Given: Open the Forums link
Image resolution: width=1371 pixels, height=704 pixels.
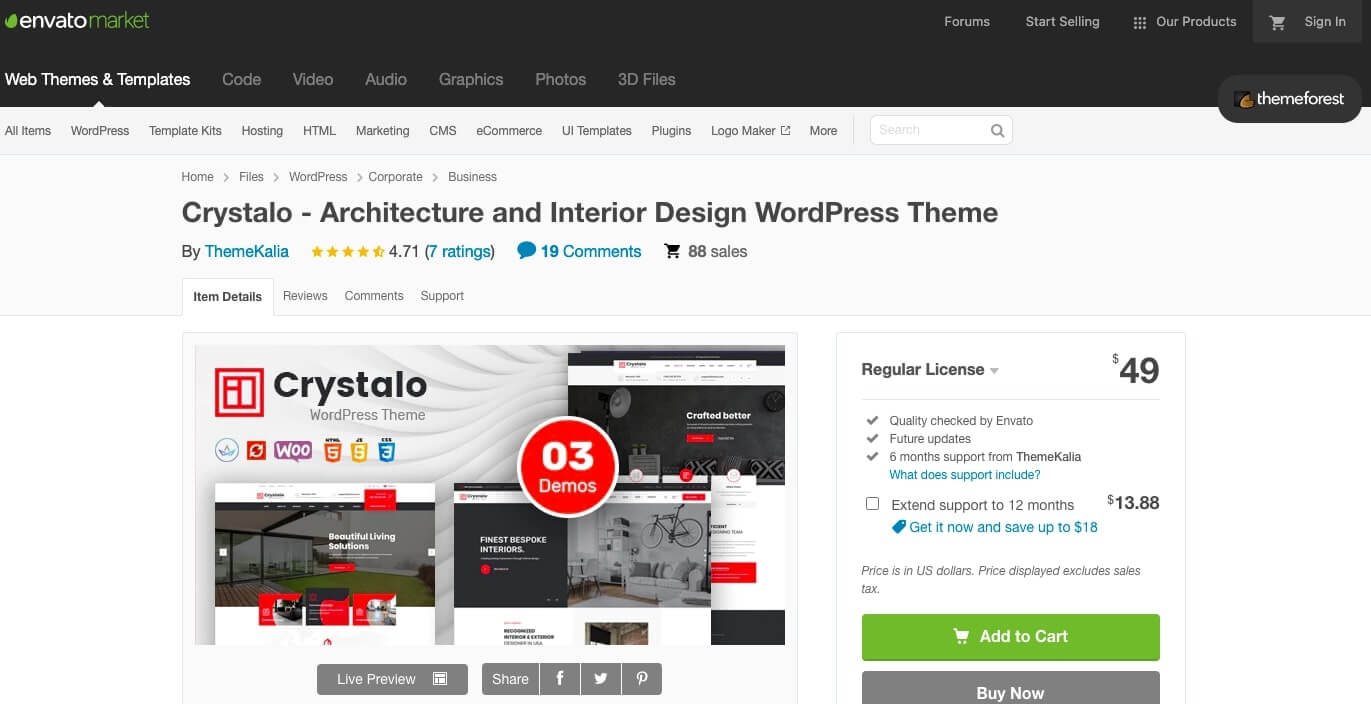Looking at the screenshot, I should pos(967,22).
